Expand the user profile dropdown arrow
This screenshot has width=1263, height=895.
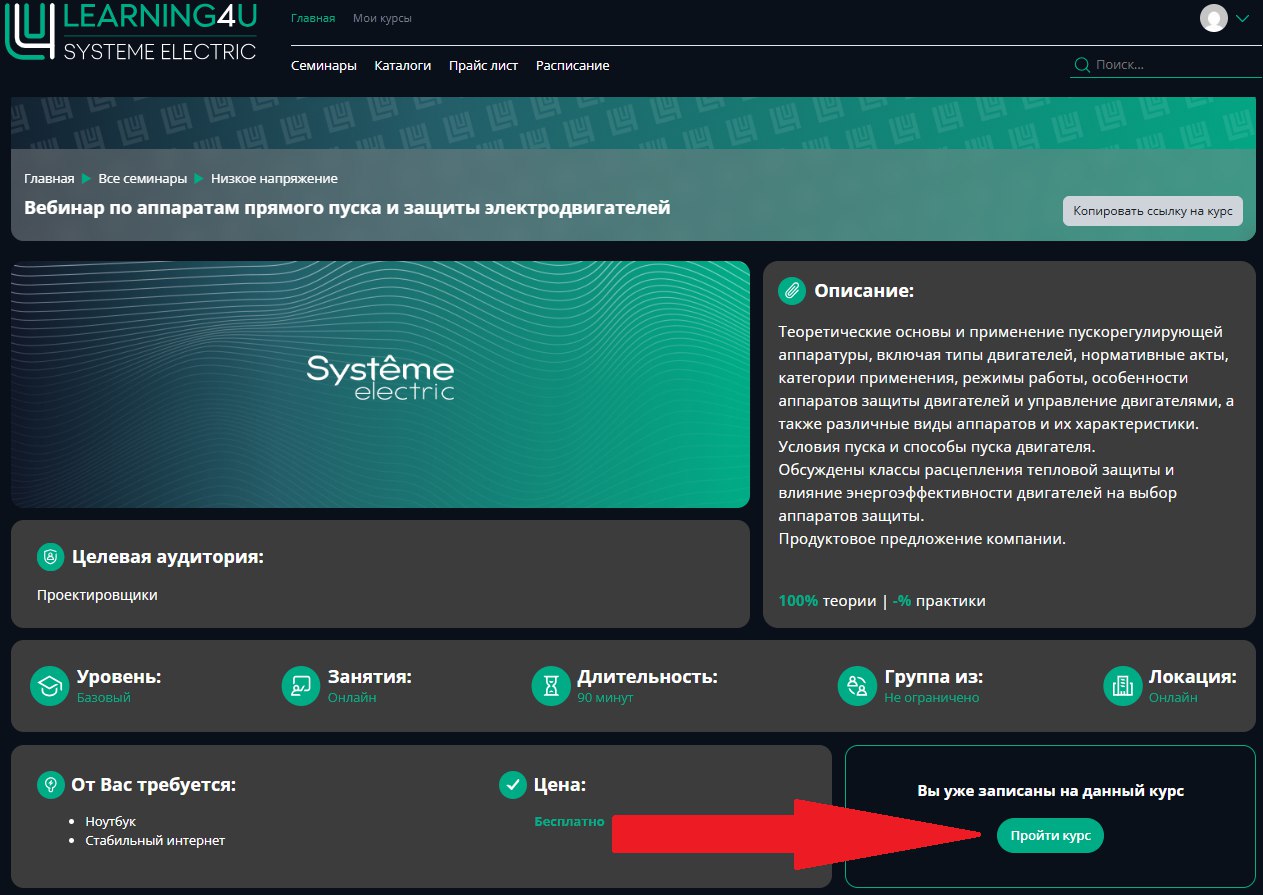1243,18
